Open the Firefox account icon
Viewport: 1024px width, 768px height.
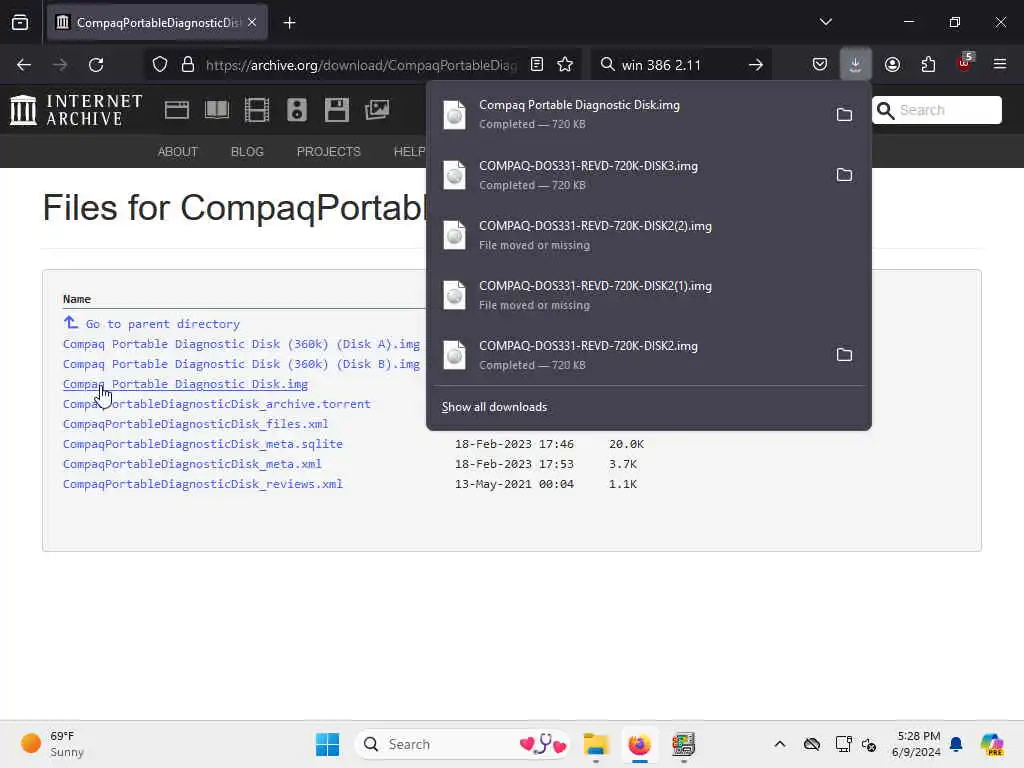coord(892,64)
